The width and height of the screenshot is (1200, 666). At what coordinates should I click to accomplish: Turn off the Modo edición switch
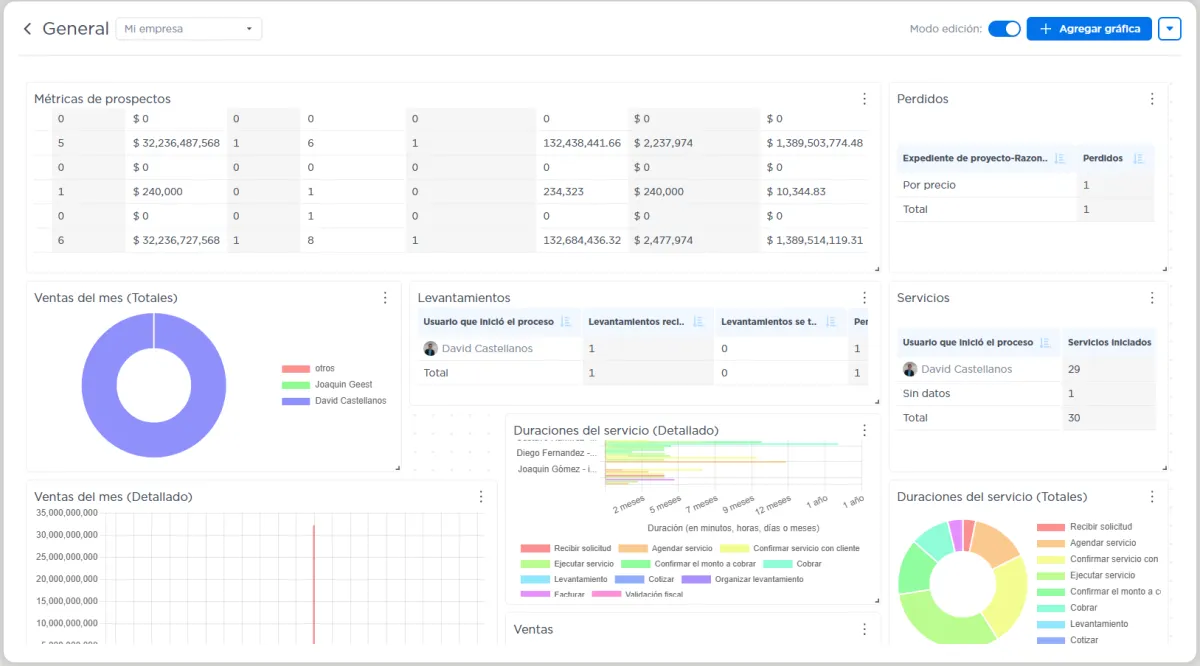[x=1004, y=29]
